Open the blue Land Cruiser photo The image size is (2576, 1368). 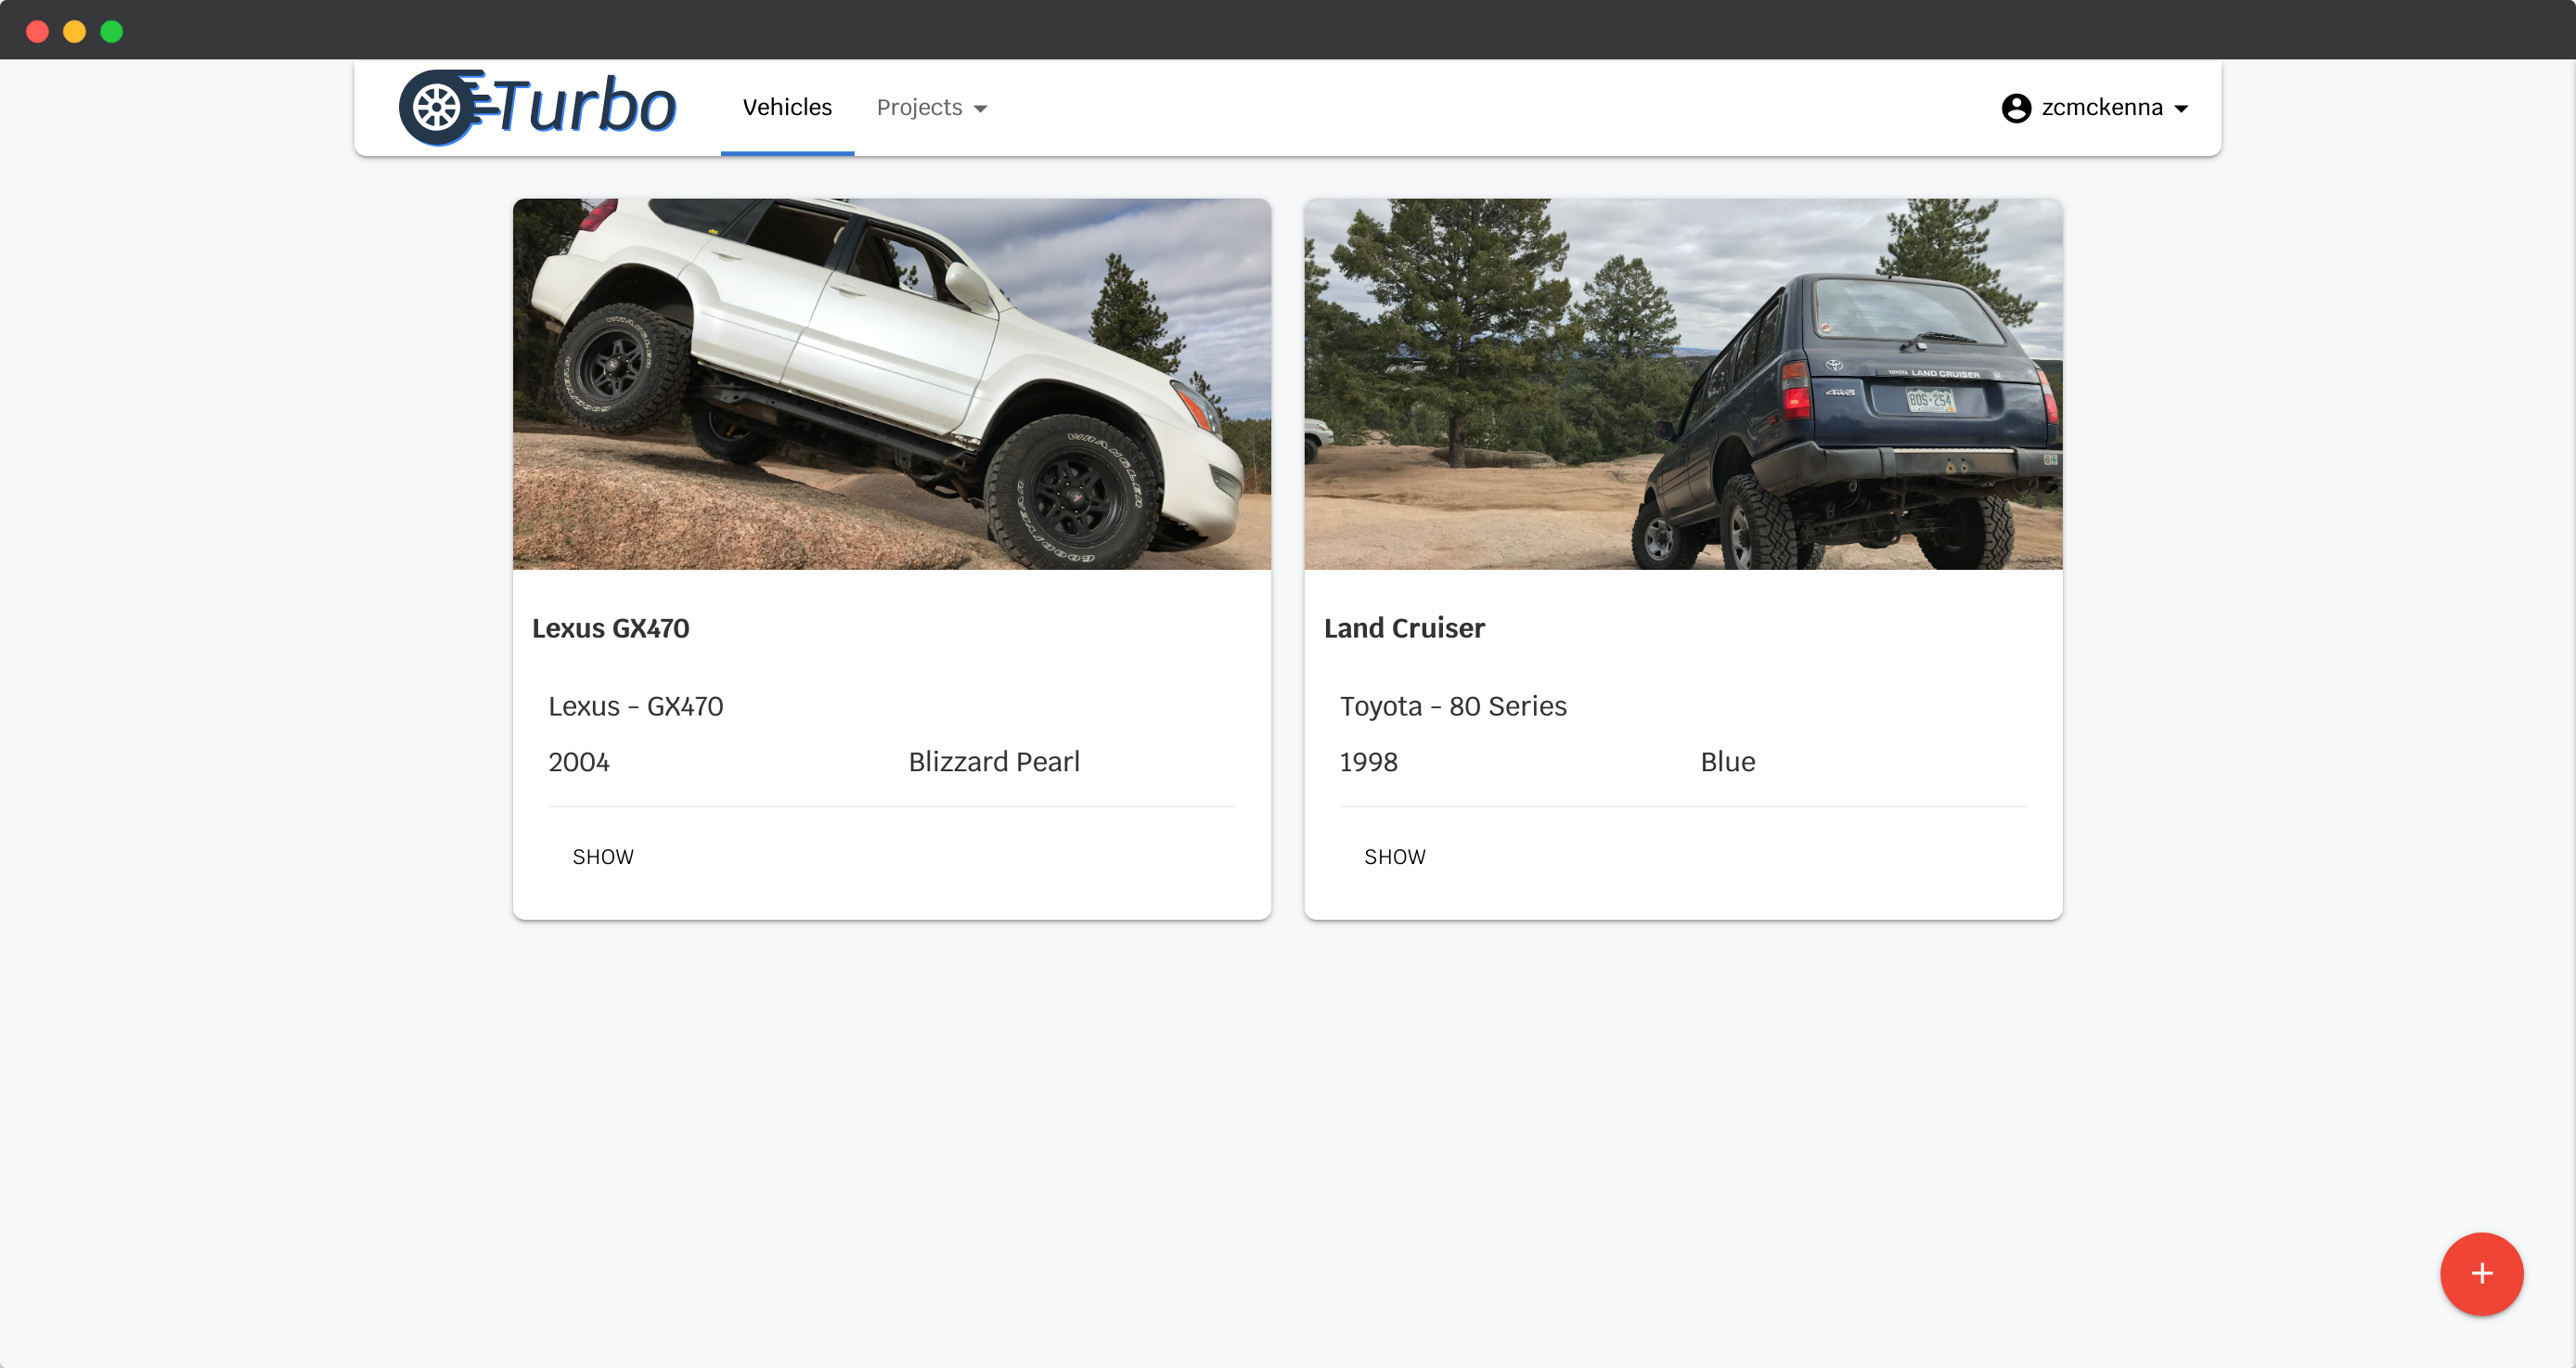click(x=1683, y=384)
